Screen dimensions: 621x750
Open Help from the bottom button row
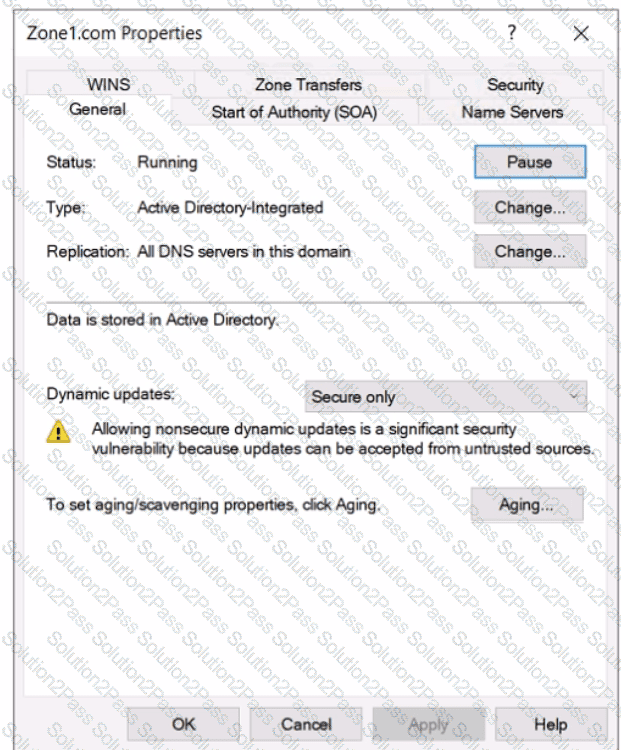tap(551, 724)
